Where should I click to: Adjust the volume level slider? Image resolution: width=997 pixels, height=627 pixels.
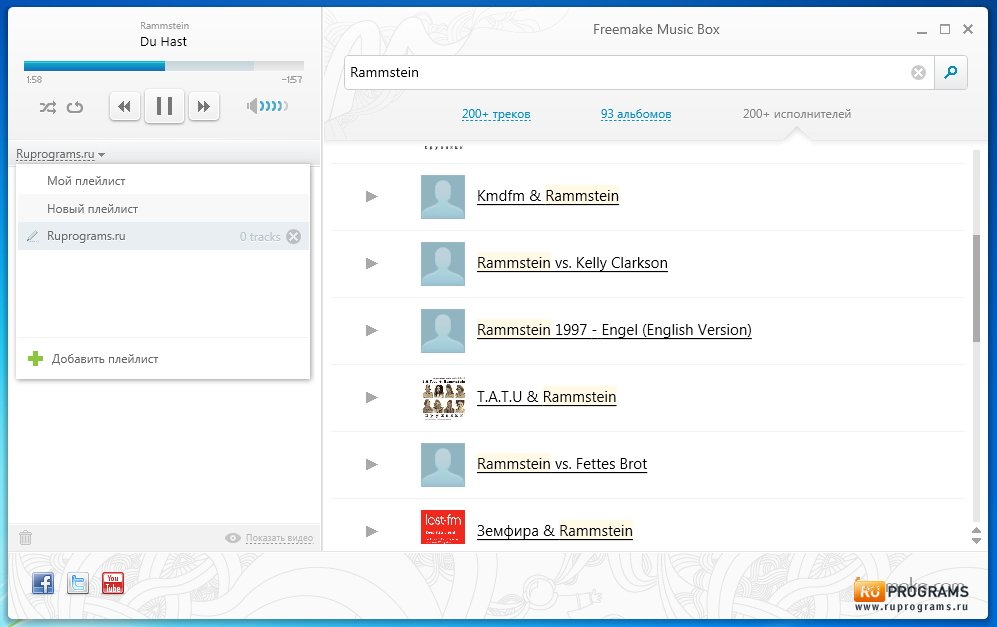pyautogui.click(x=274, y=106)
